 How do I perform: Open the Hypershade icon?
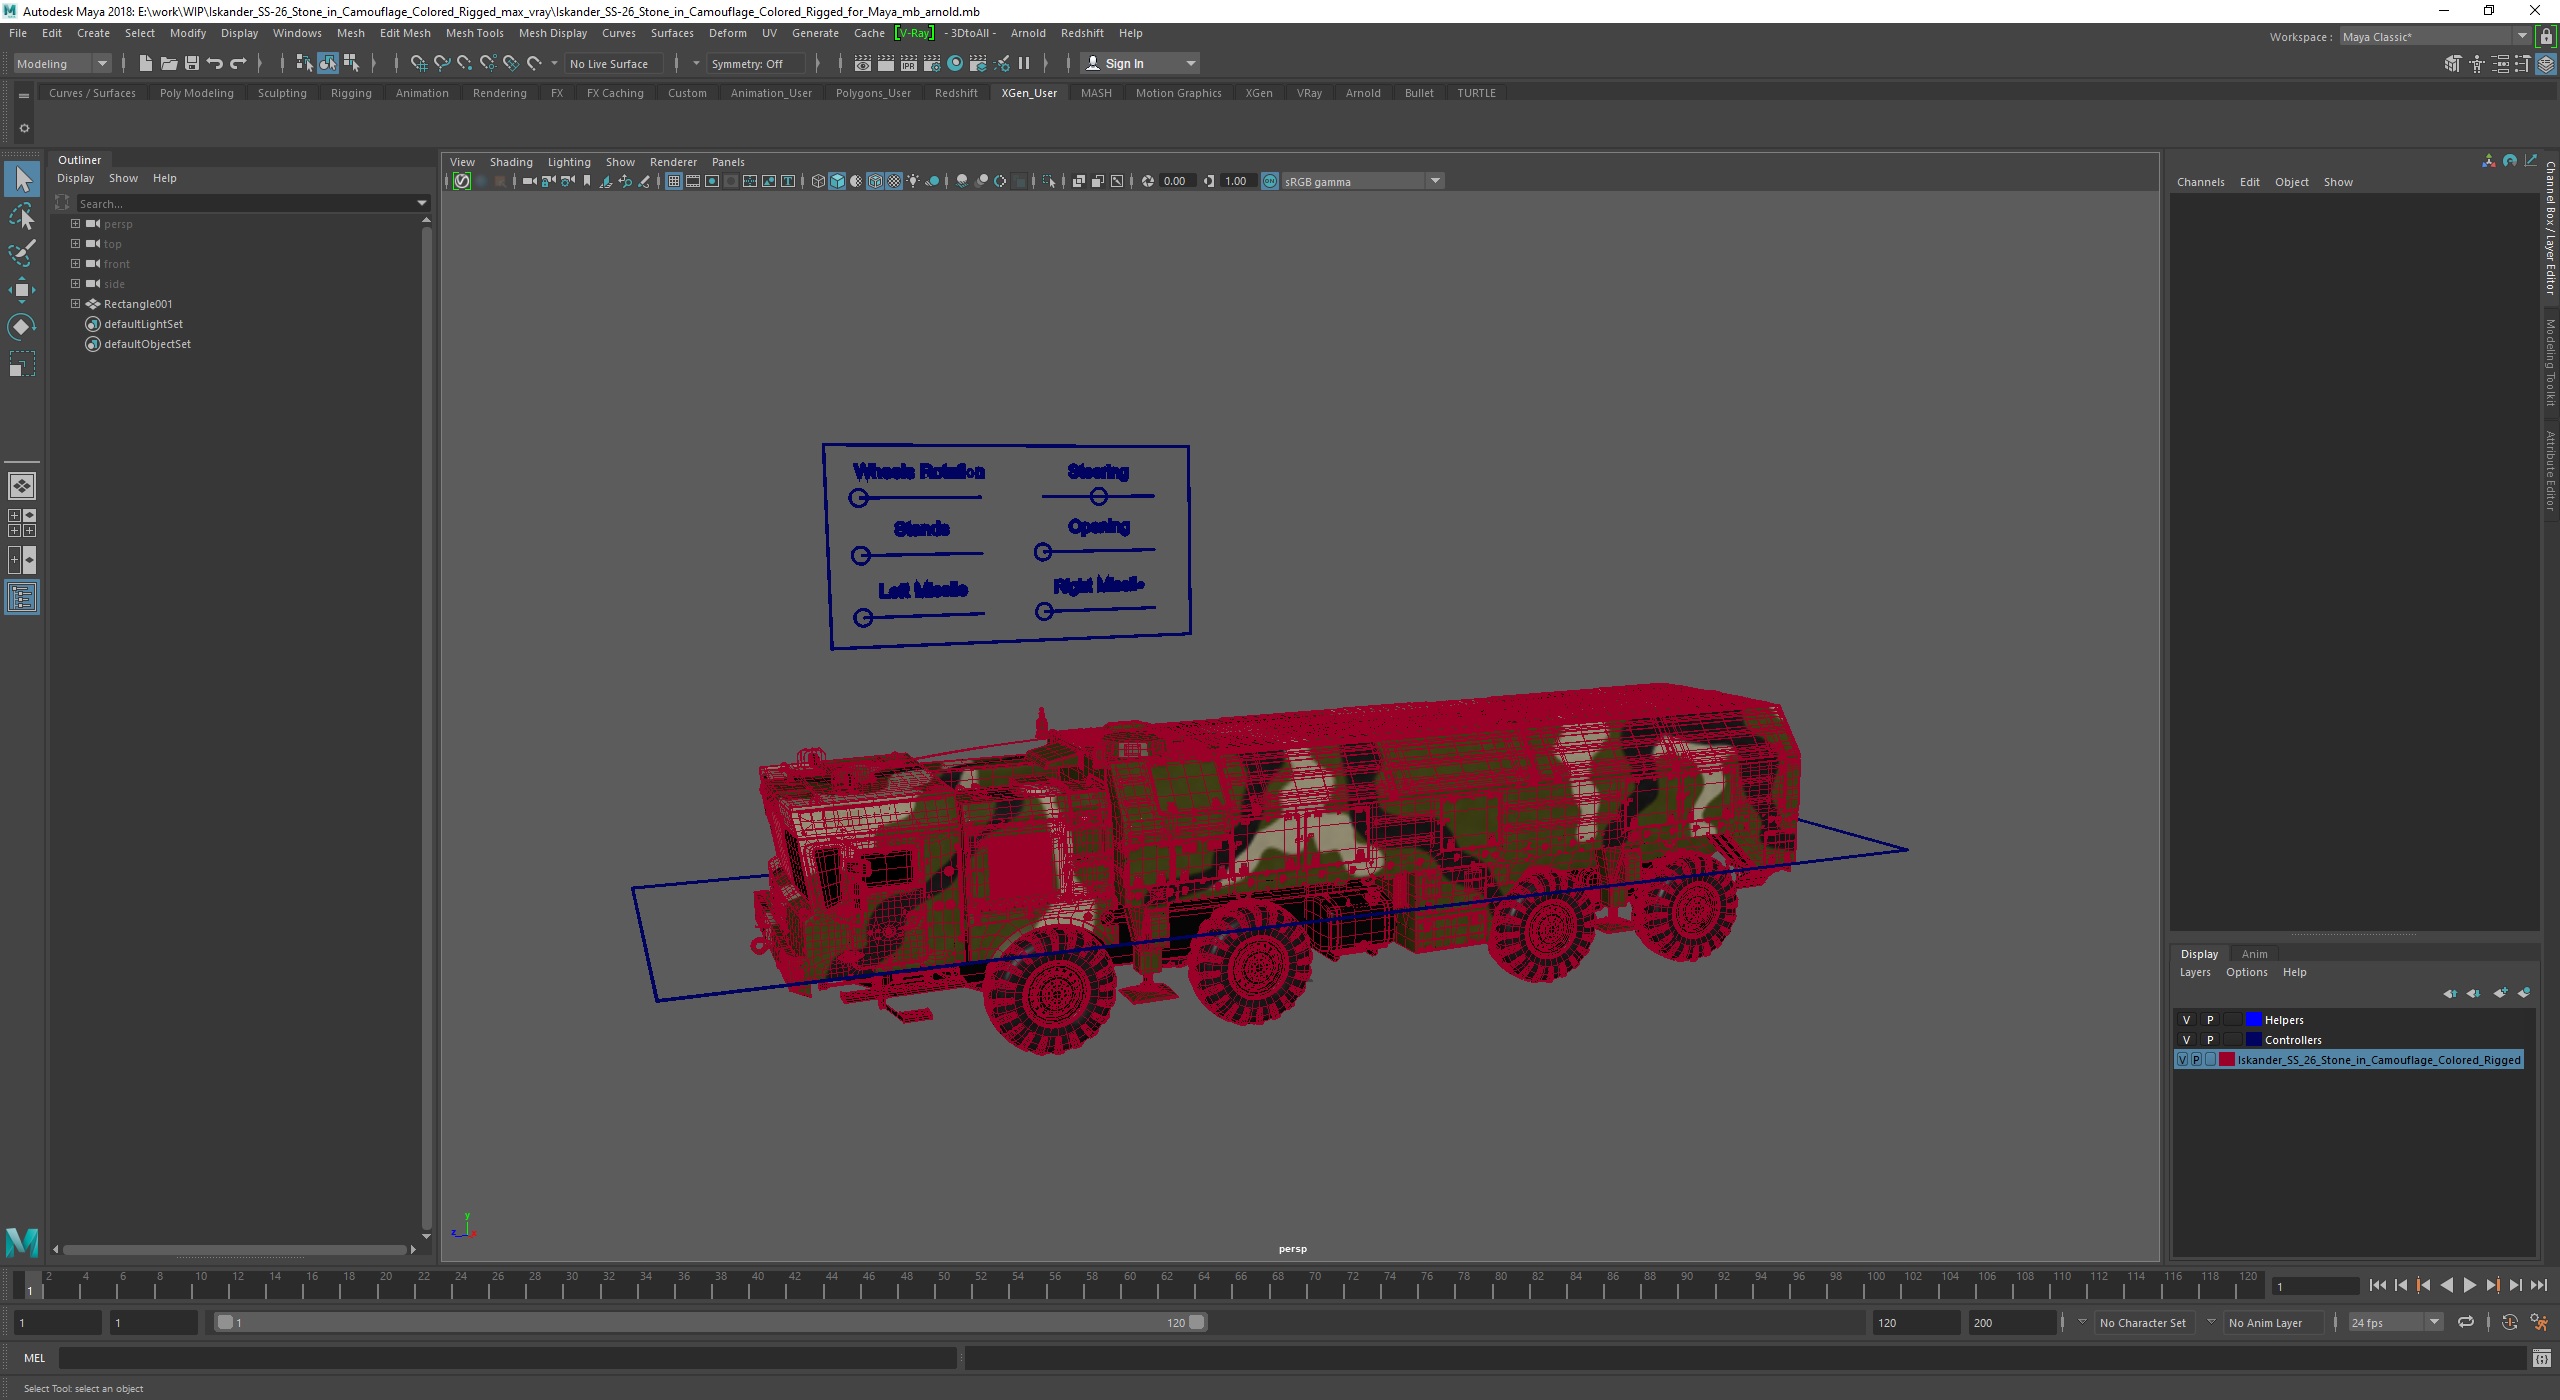(x=955, y=63)
